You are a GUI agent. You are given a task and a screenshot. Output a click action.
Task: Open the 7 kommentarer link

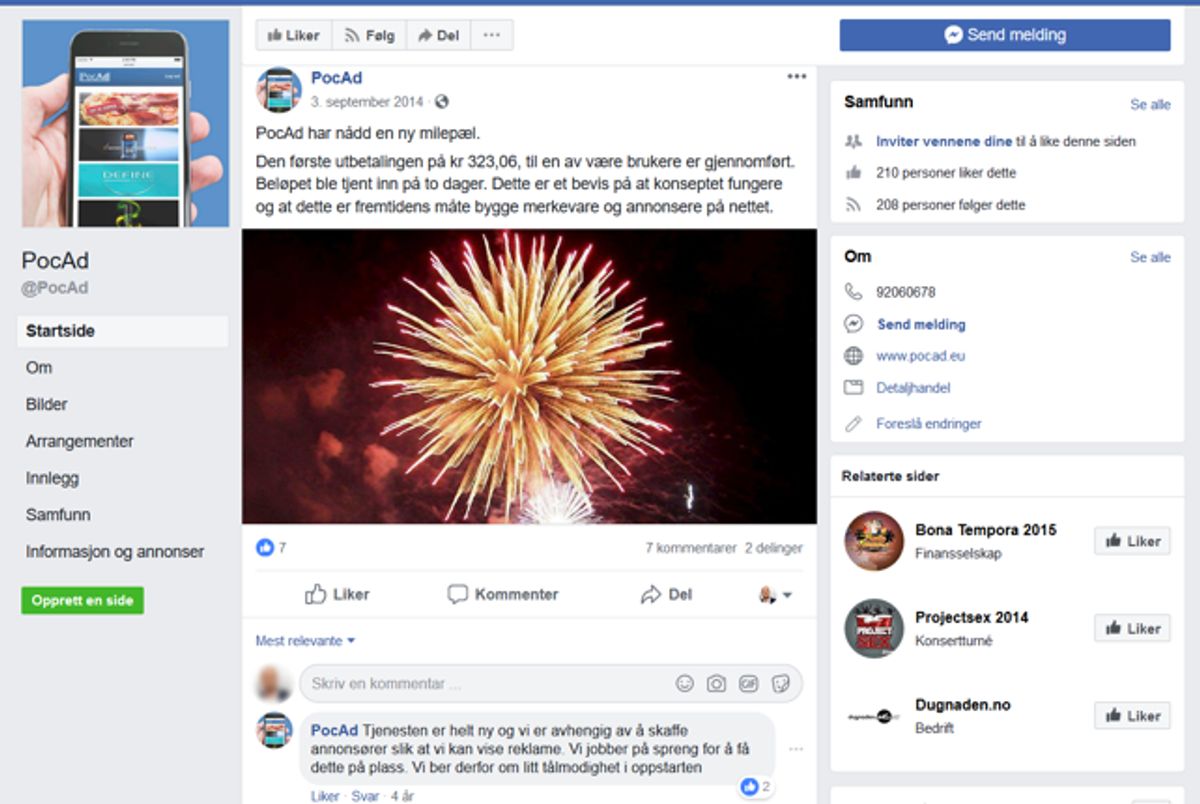[691, 548]
